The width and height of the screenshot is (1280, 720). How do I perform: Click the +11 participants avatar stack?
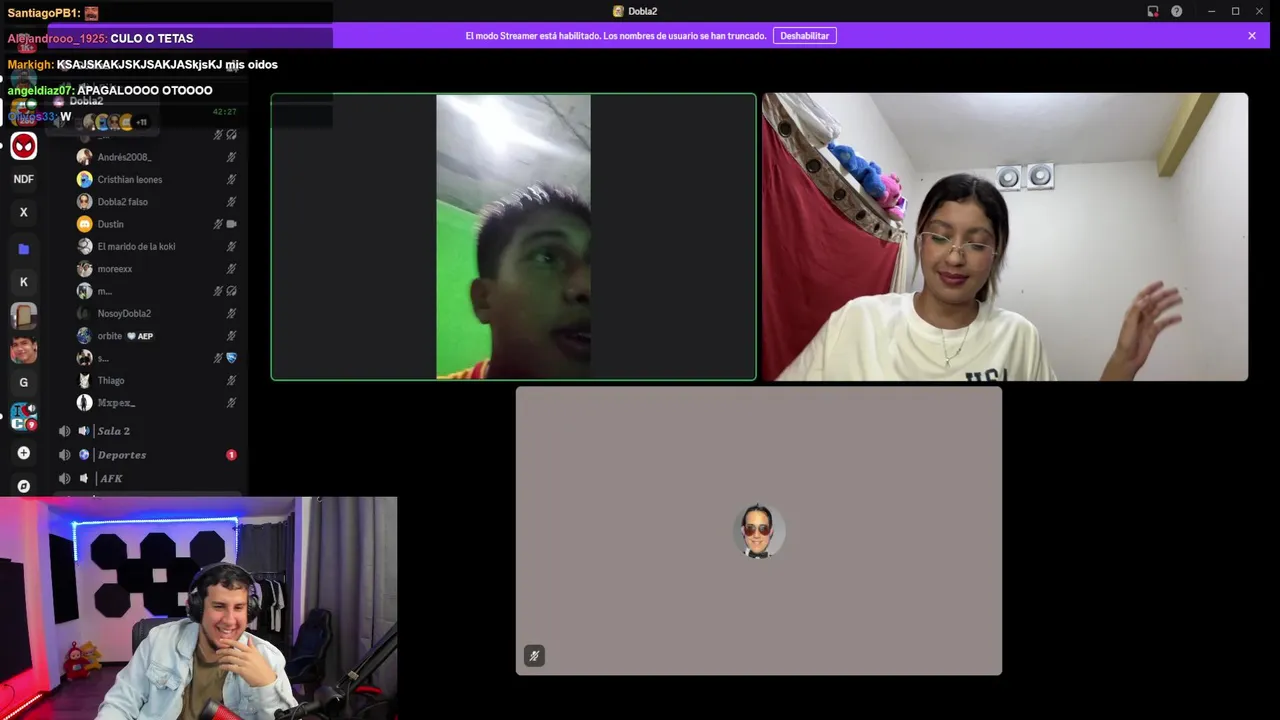(x=115, y=122)
